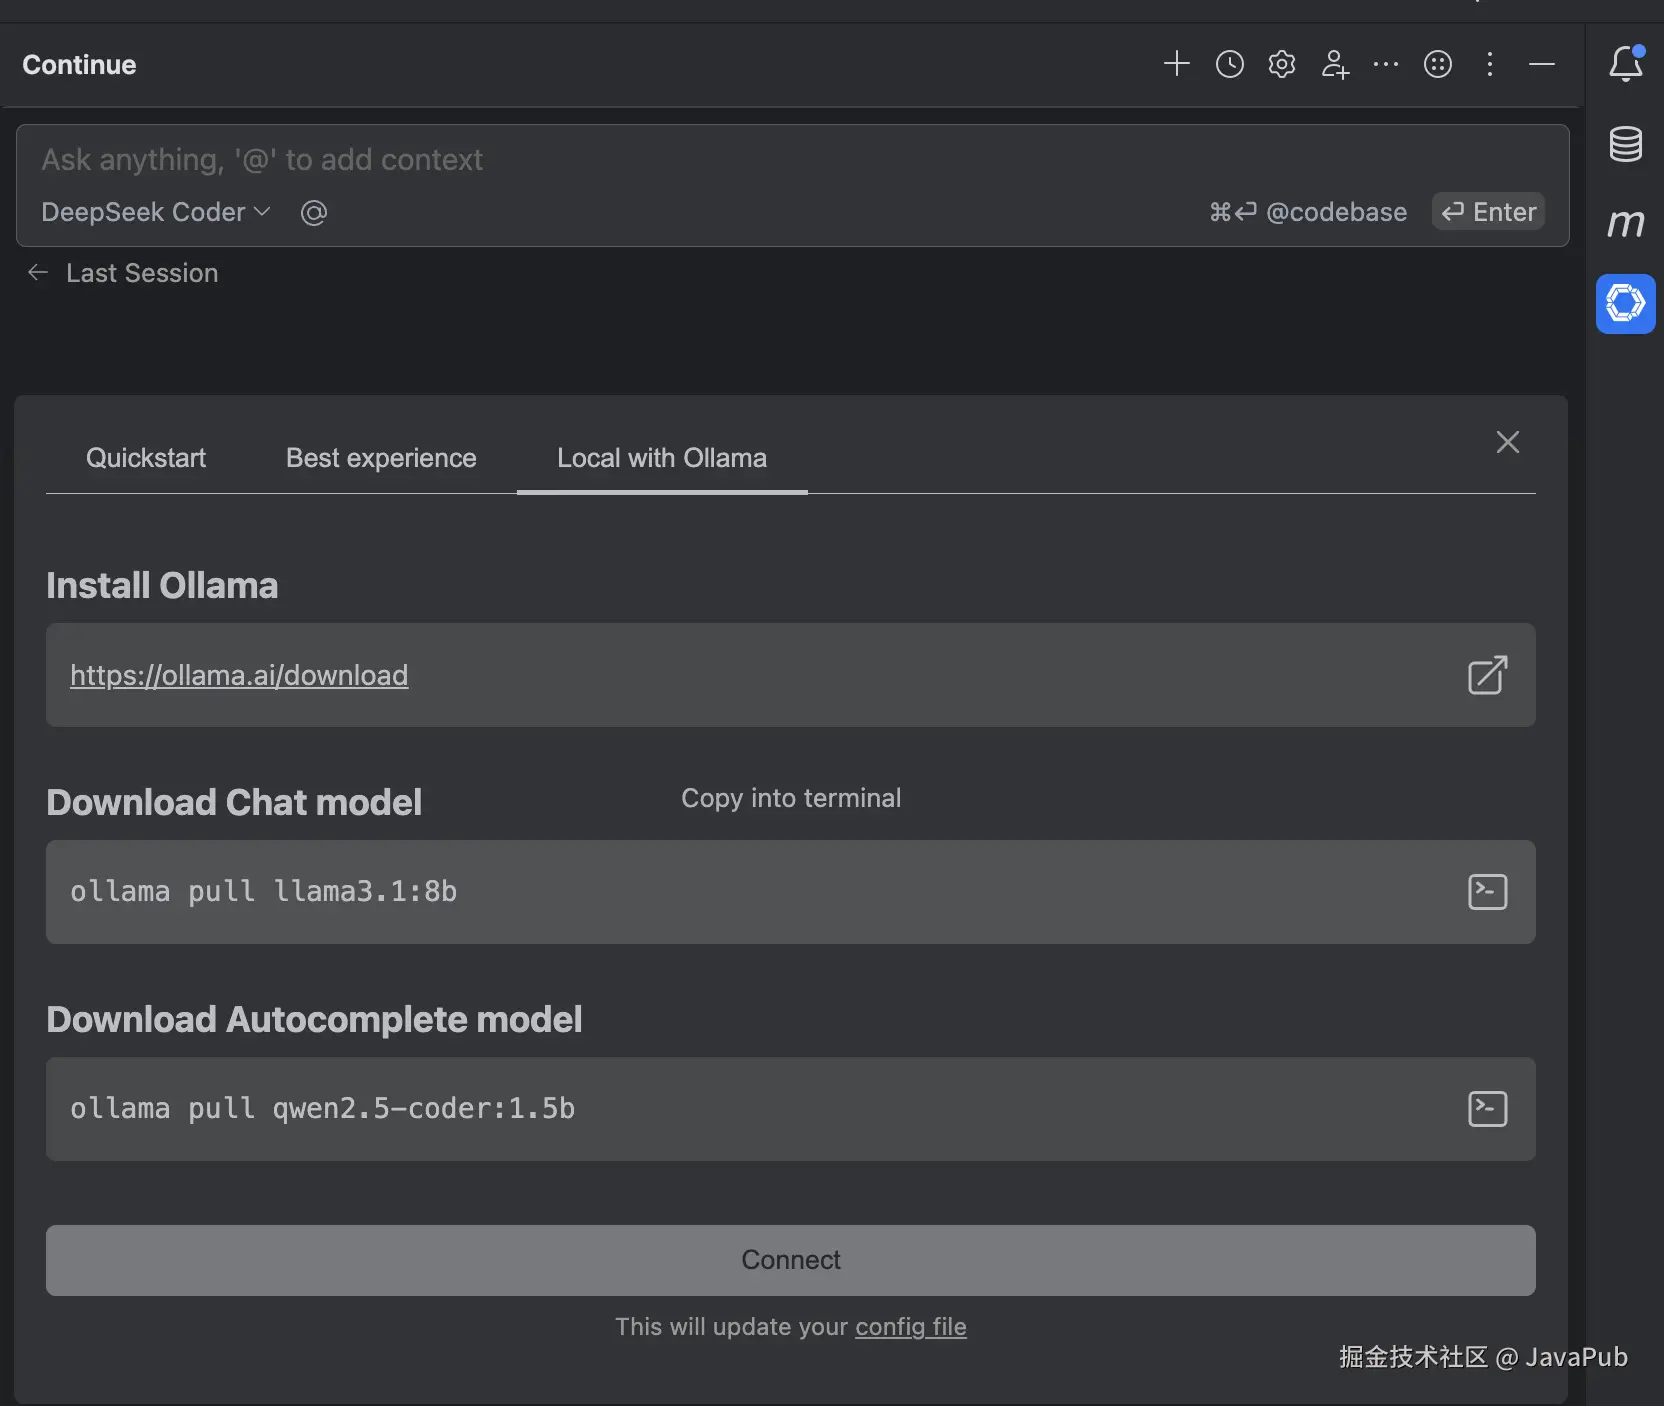Open vertical kebab options menu
1664x1406 pixels.
pos(1489,64)
